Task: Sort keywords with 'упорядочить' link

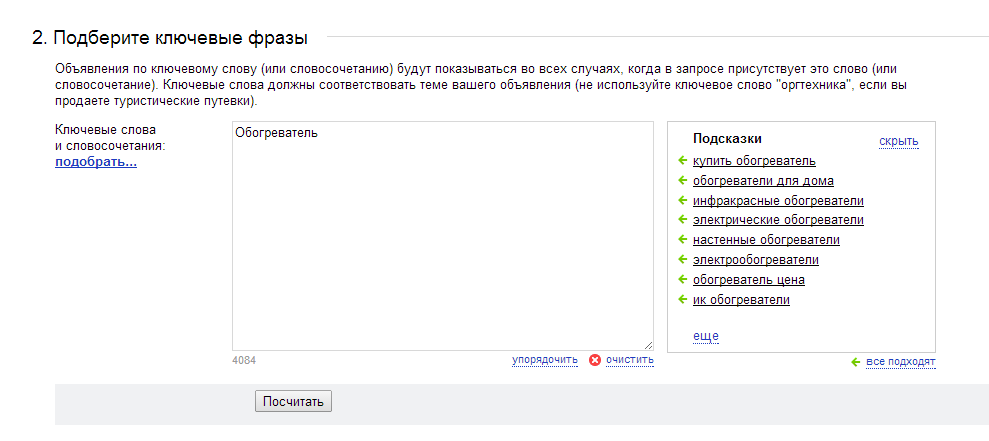Action: [x=545, y=360]
